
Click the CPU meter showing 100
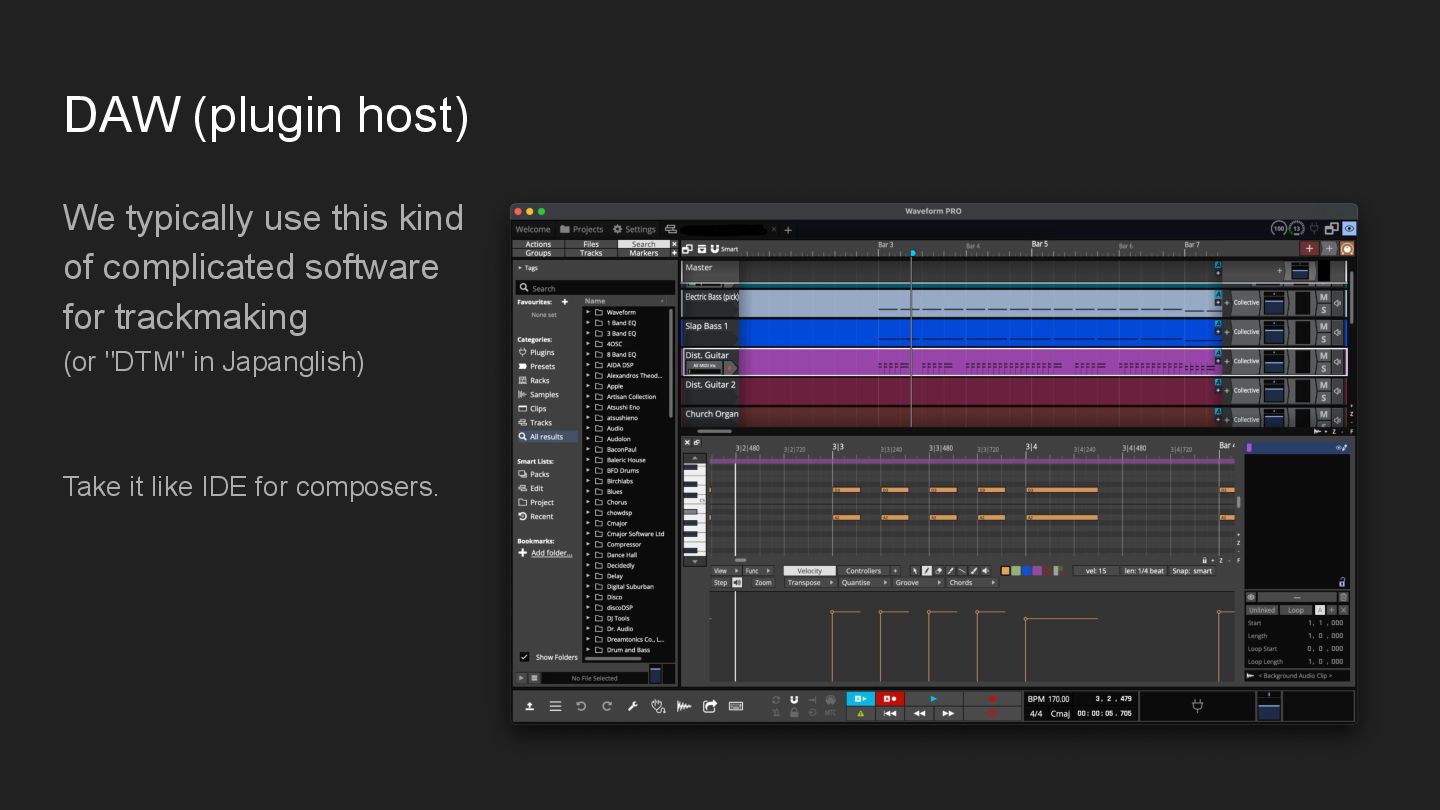click(1279, 229)
